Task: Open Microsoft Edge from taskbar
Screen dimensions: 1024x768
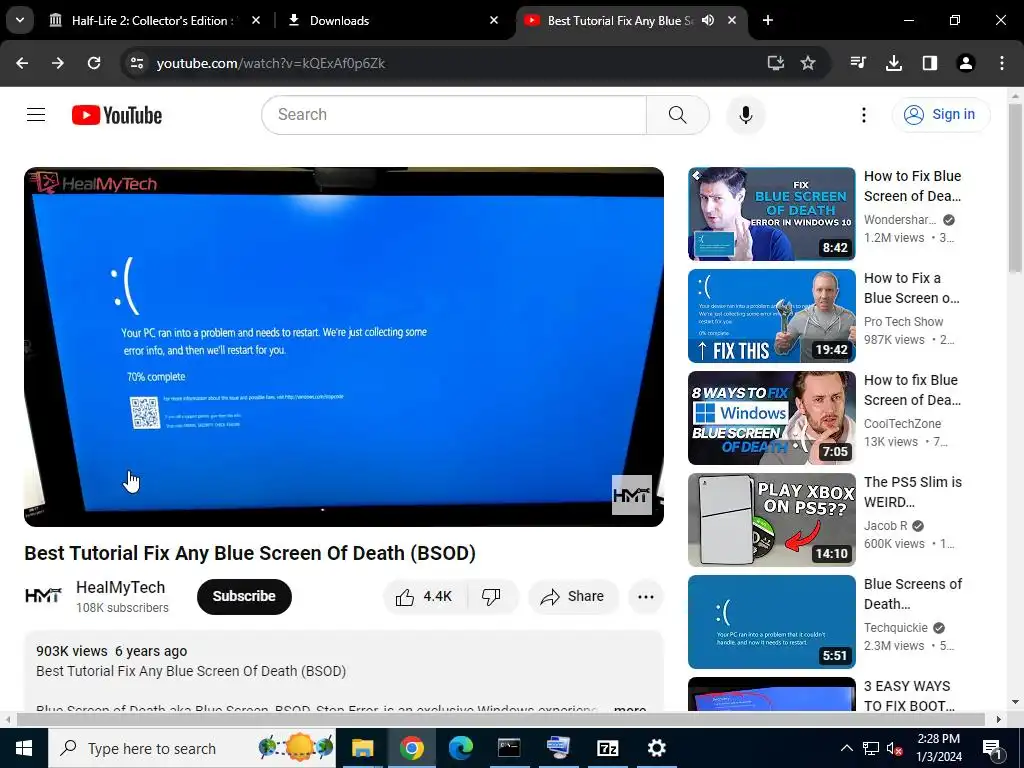Action: pyautogui.click(x=460, y=748)
